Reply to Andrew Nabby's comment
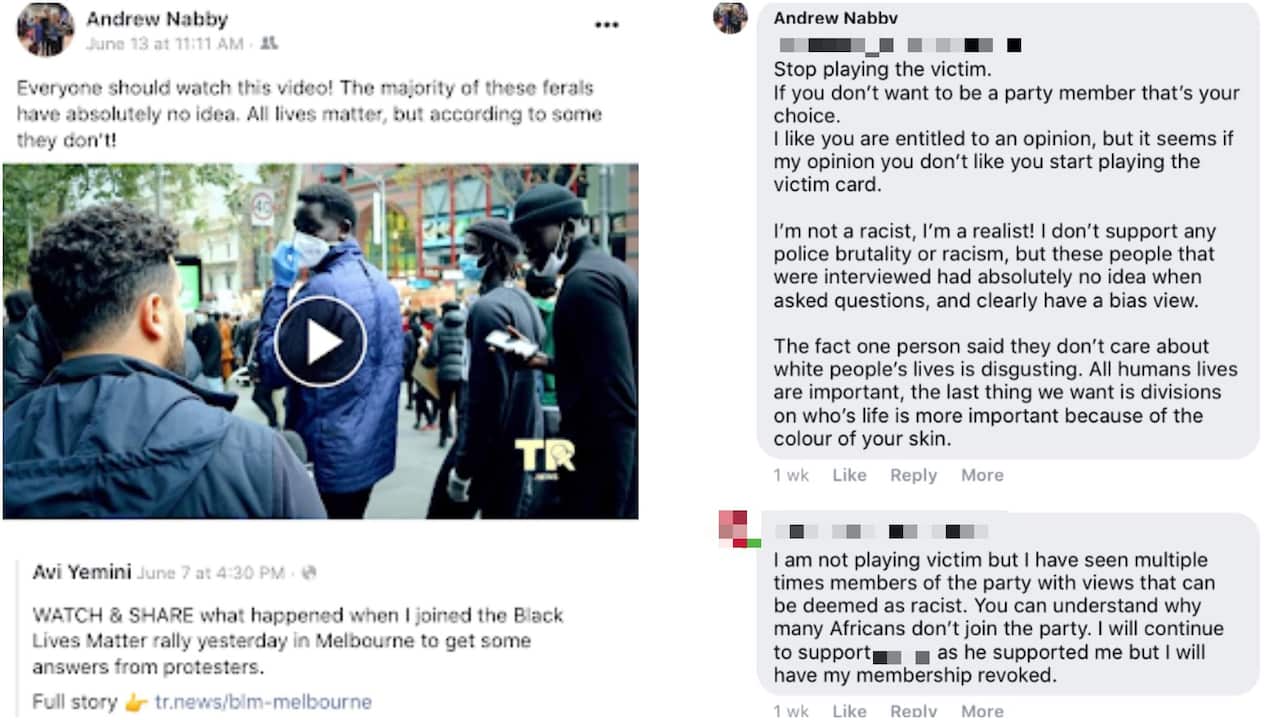The height and width of the screenshot is (720, 1280). [x=913, y=475]
